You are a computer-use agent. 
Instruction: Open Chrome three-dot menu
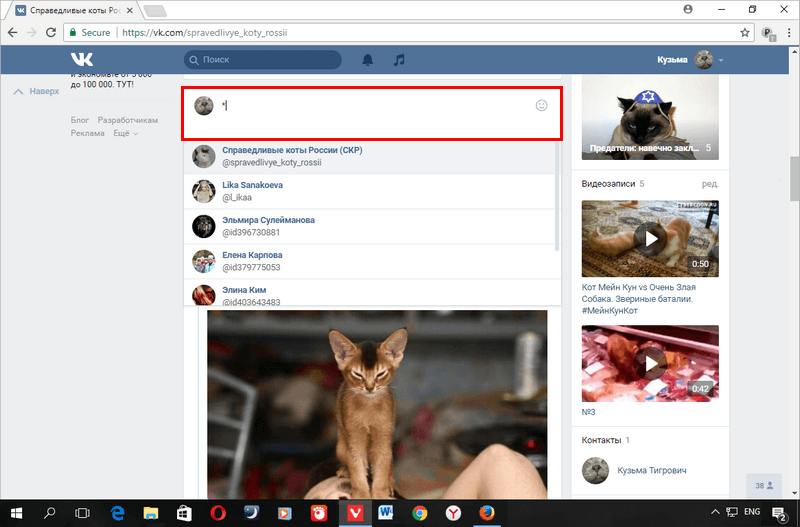pos(789,33)
